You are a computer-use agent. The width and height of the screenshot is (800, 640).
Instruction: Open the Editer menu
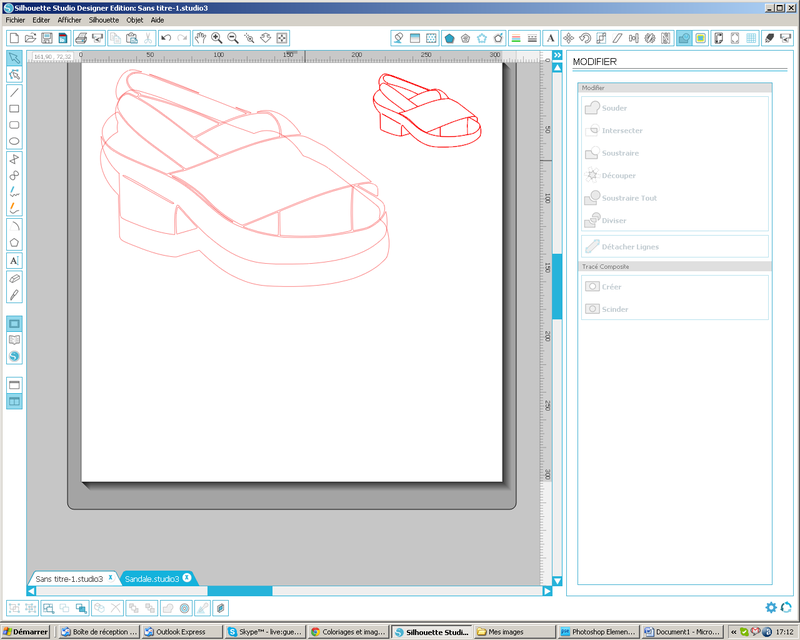pyautogui.click(x=41, y=20)
